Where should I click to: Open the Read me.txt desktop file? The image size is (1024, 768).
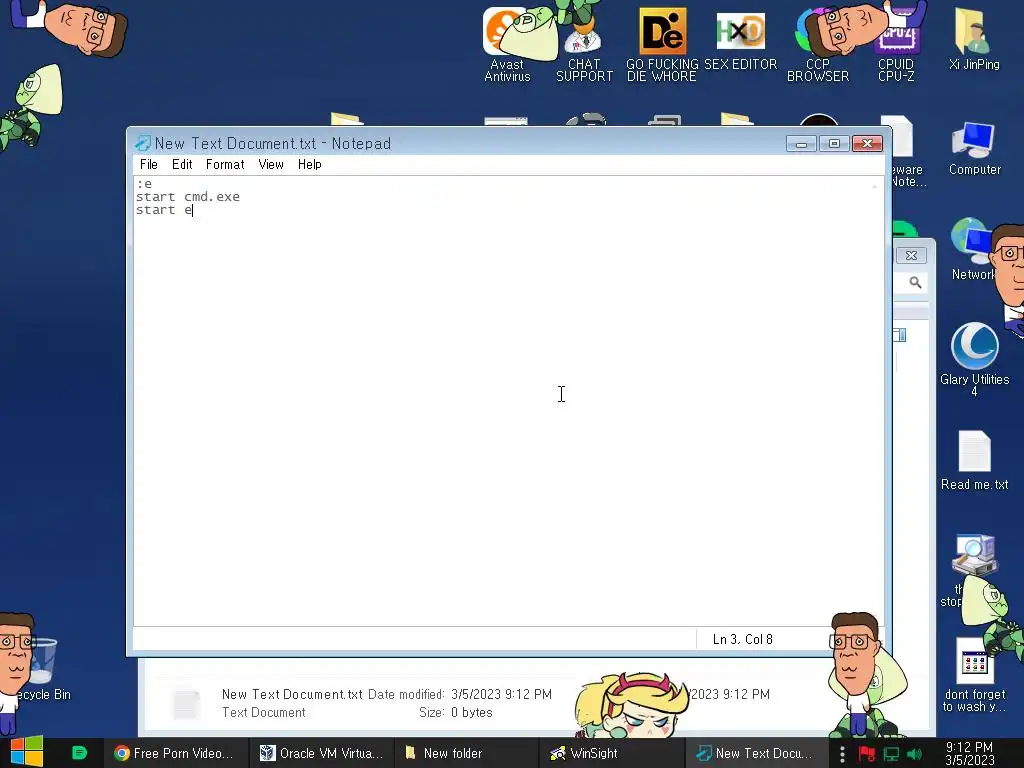974,460
